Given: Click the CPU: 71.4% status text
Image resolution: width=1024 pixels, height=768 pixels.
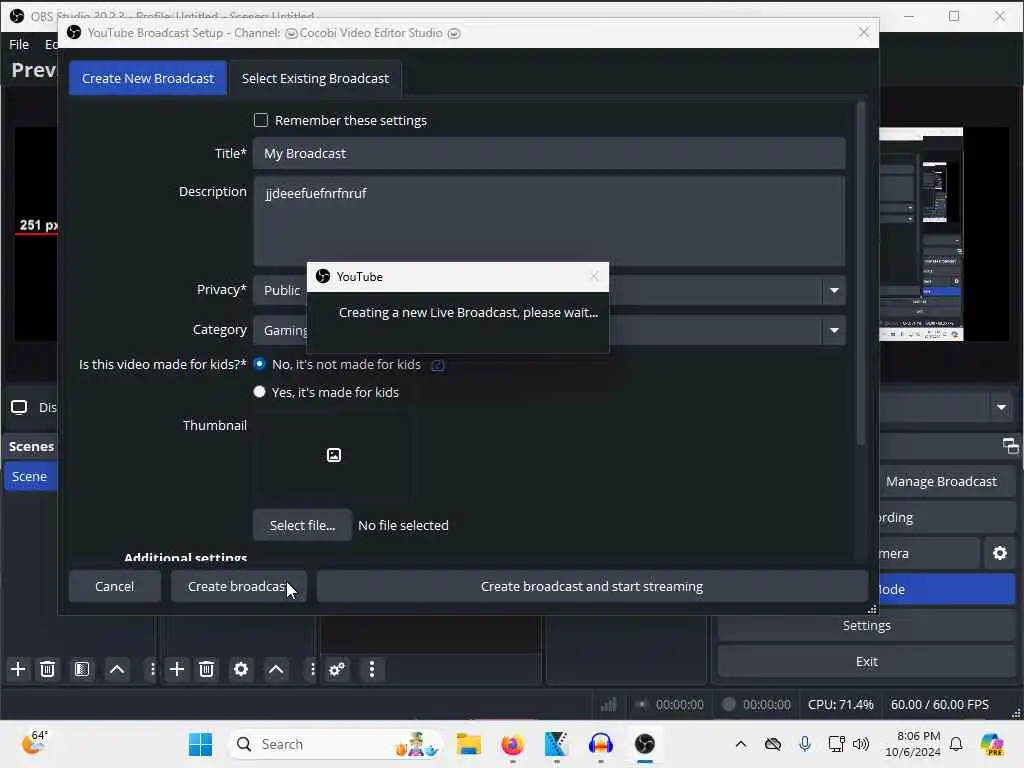Looking at the screenshot, I should coord(840,705).
